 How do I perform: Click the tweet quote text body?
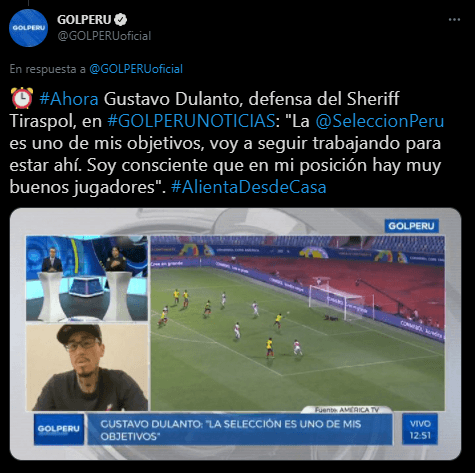227,143
